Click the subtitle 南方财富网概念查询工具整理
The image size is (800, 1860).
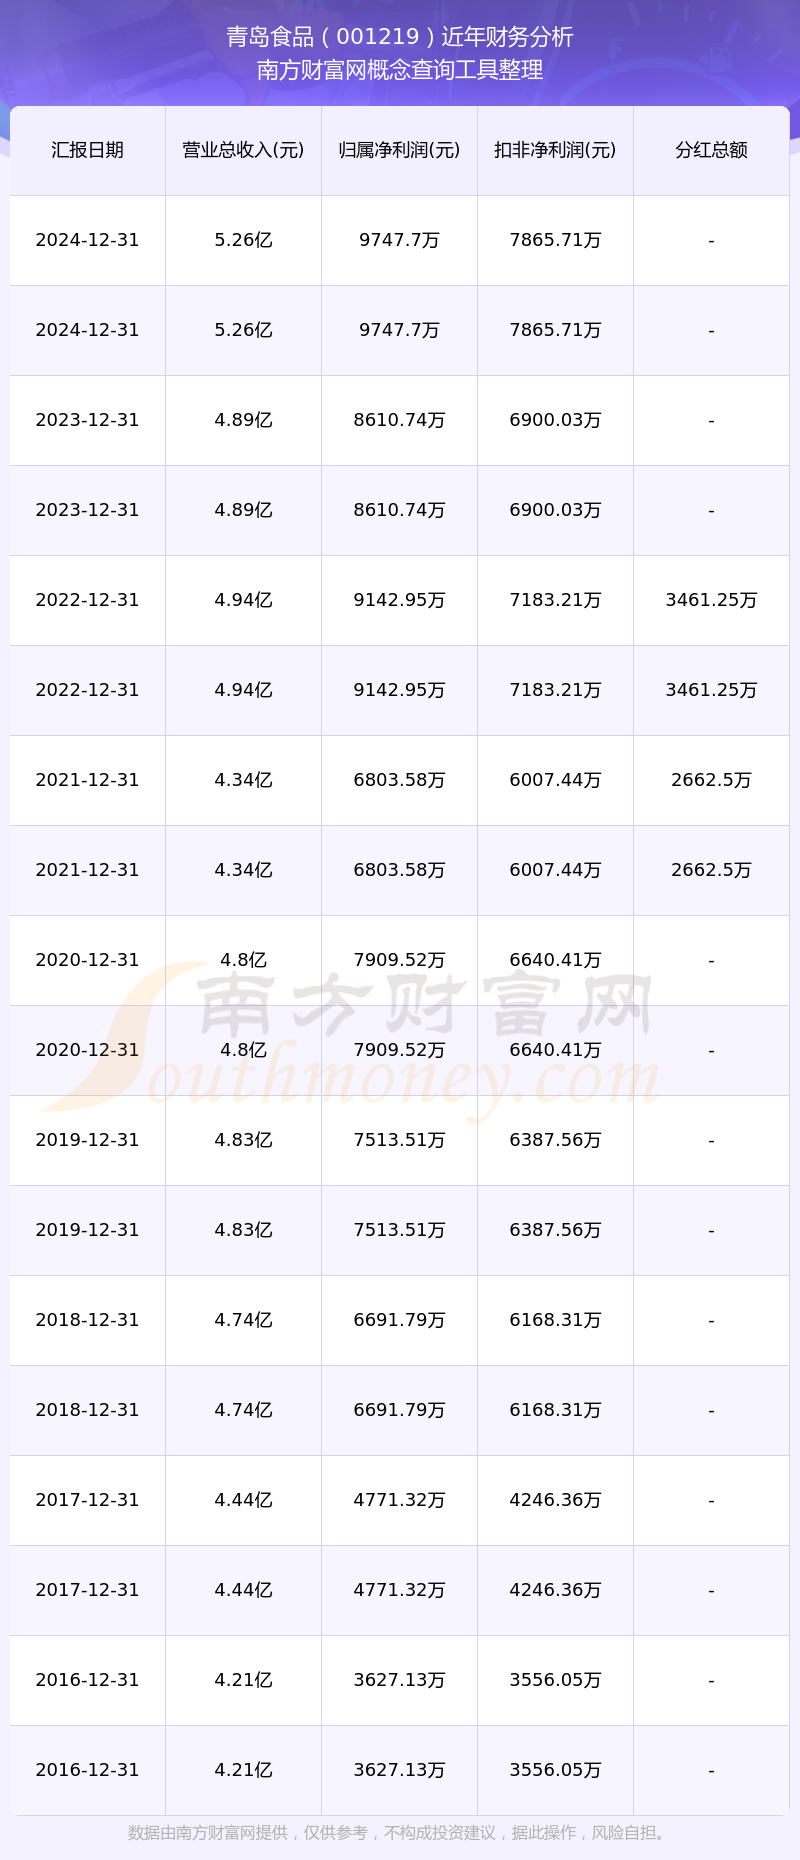coord(400,70)
